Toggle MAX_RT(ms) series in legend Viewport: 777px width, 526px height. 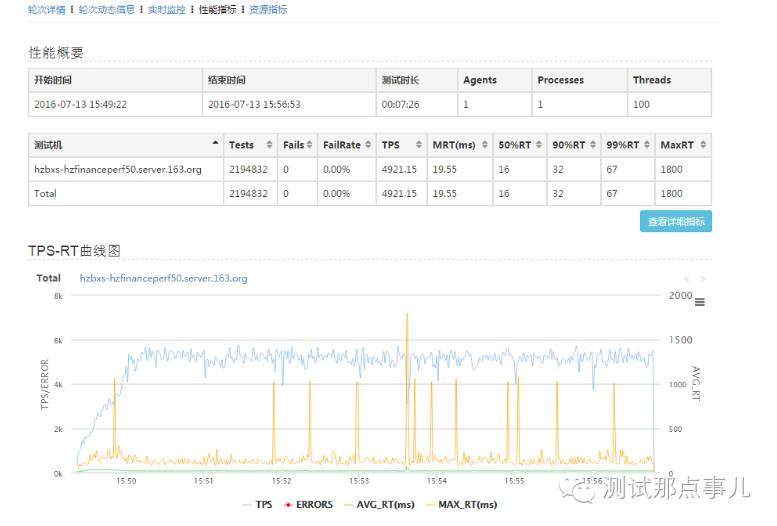[461, 505]
